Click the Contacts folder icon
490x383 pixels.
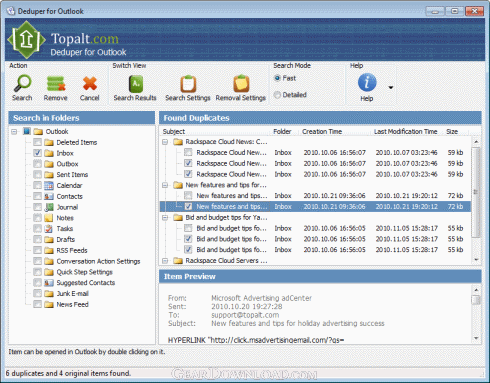coord(49,196)
